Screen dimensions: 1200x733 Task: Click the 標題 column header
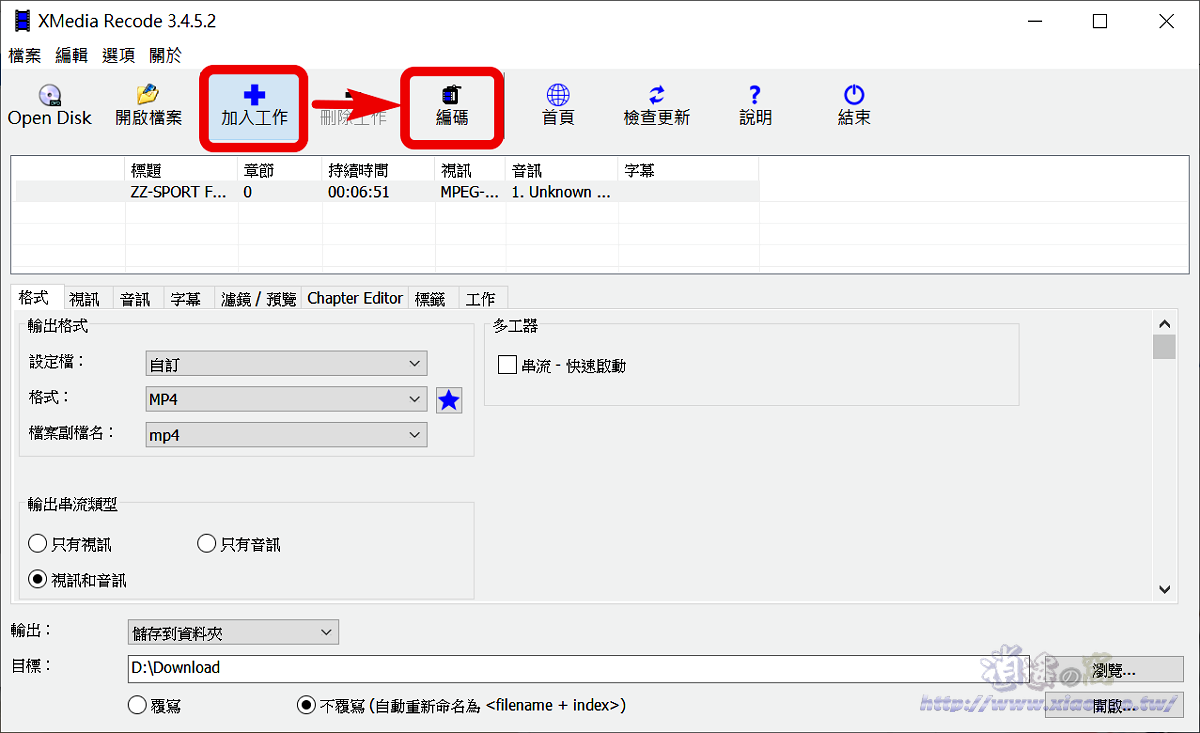(x=181, y=171)
